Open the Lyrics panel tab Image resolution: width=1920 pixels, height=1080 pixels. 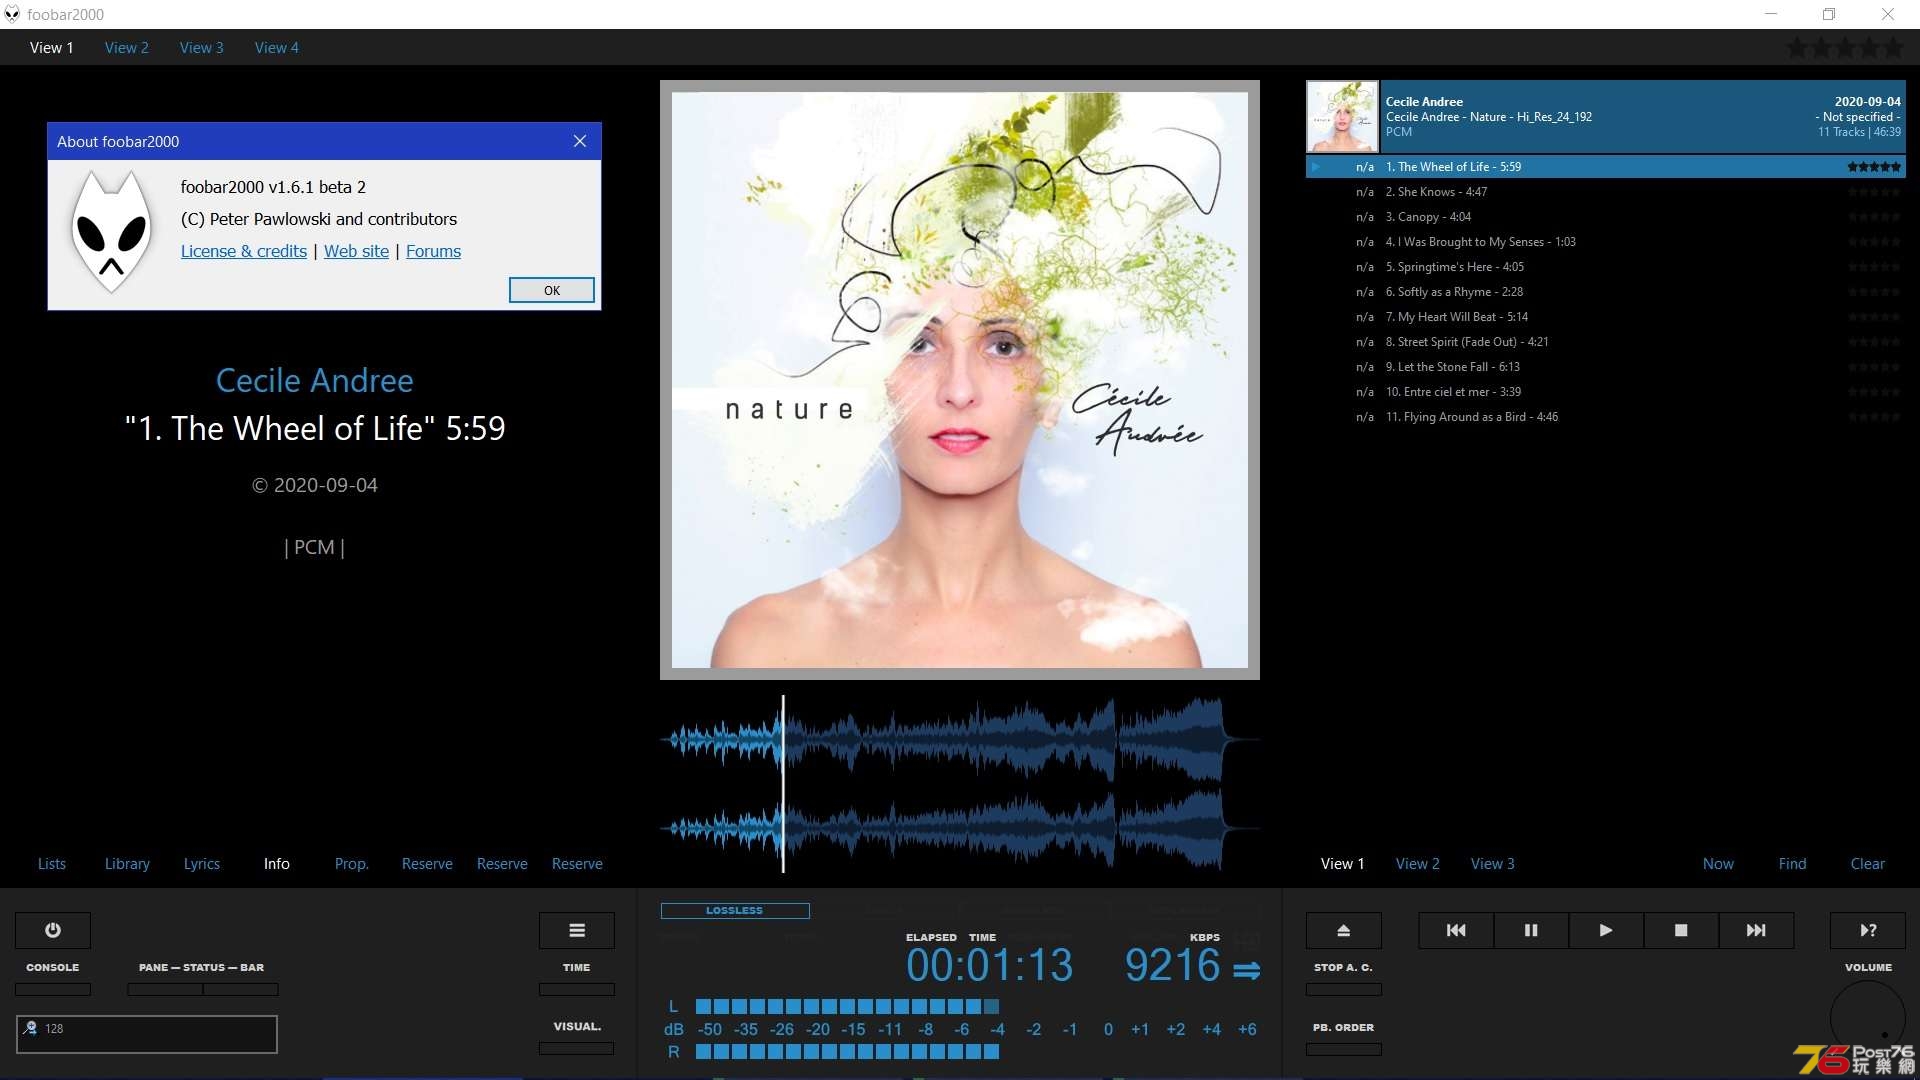tap(202, 864)
